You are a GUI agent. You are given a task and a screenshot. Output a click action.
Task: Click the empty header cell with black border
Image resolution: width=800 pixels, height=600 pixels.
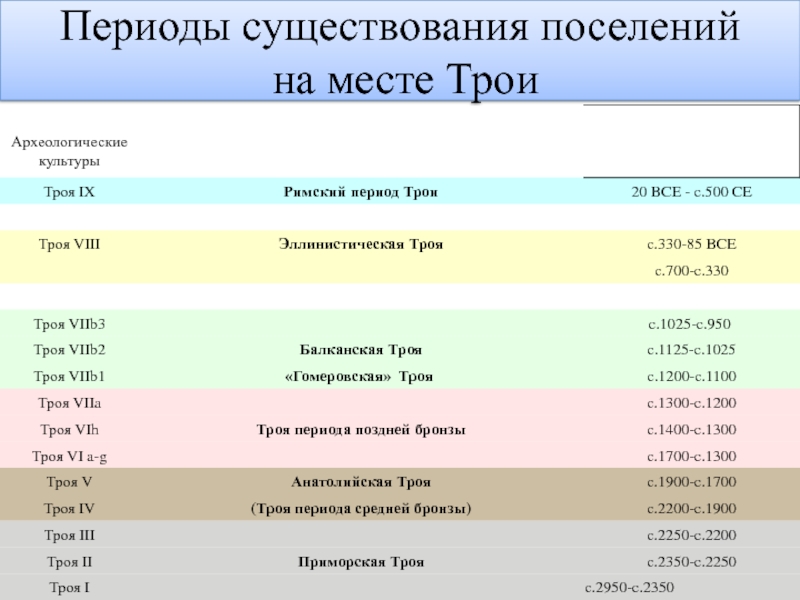(x=691, y=141)
